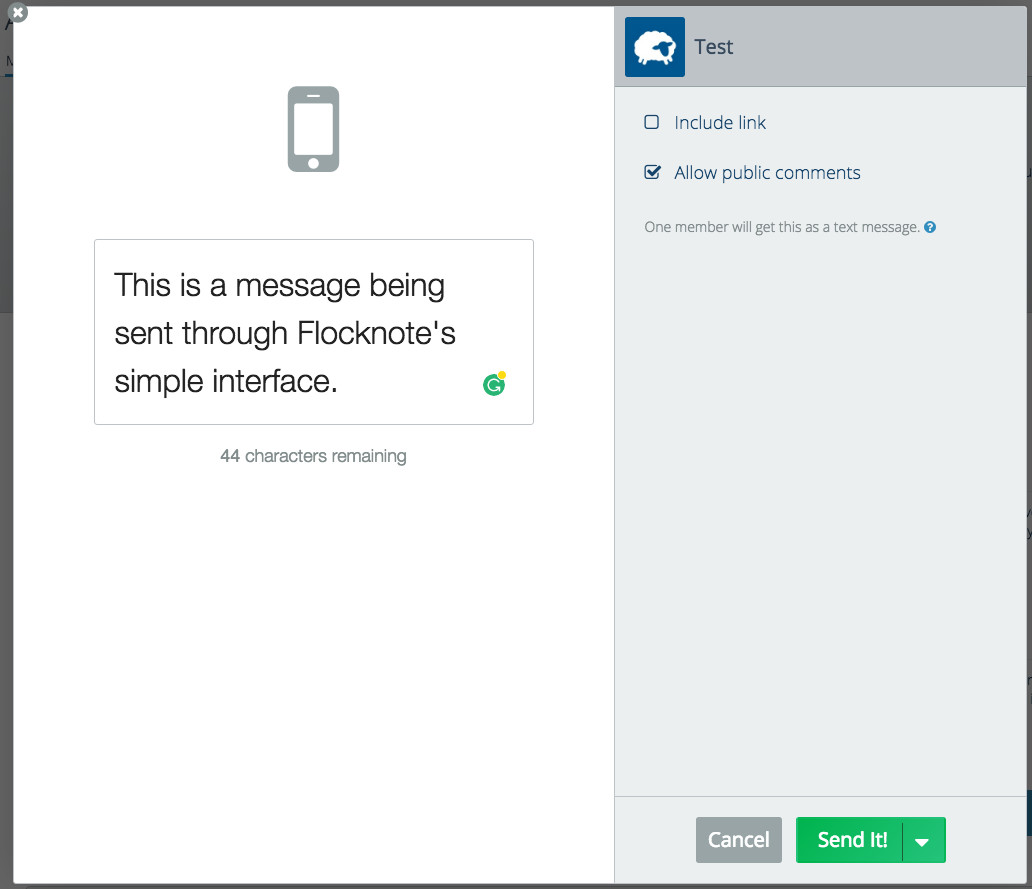Click the Send It! button
The image size is (1032, 889).
(x=850, y=840)
